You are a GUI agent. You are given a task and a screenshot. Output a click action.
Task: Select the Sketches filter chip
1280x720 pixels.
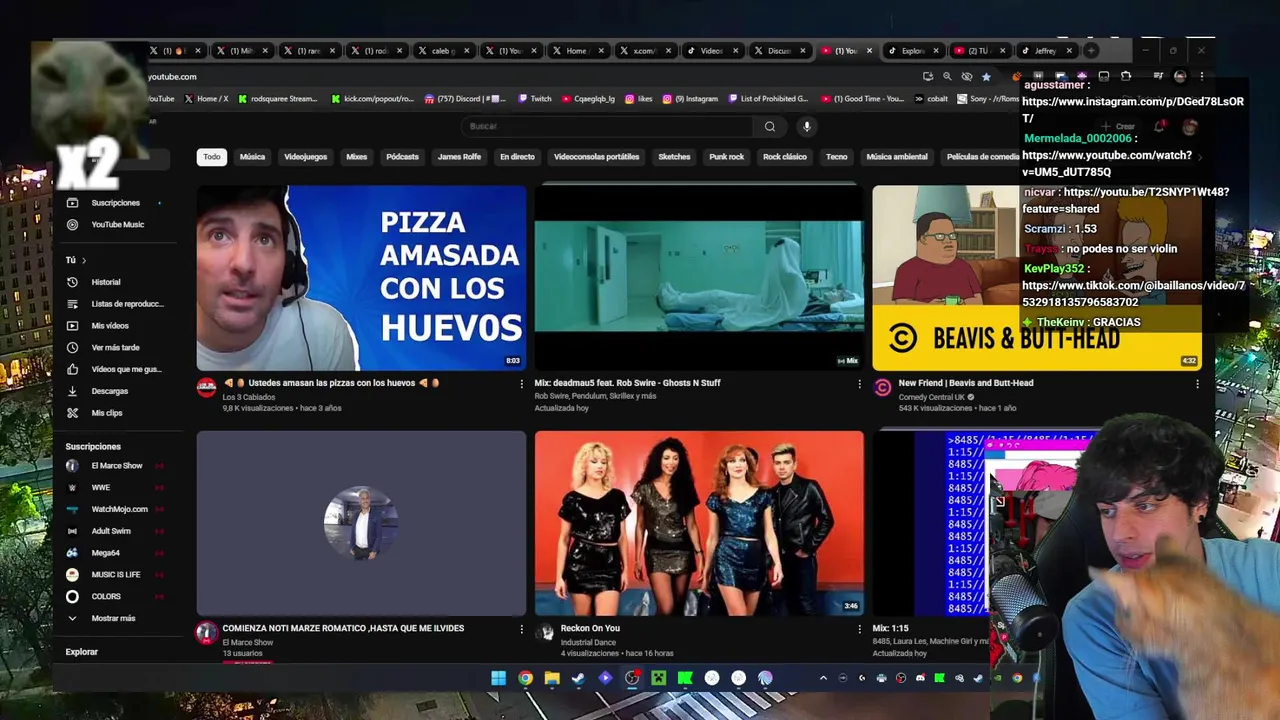tap(674, 157)
